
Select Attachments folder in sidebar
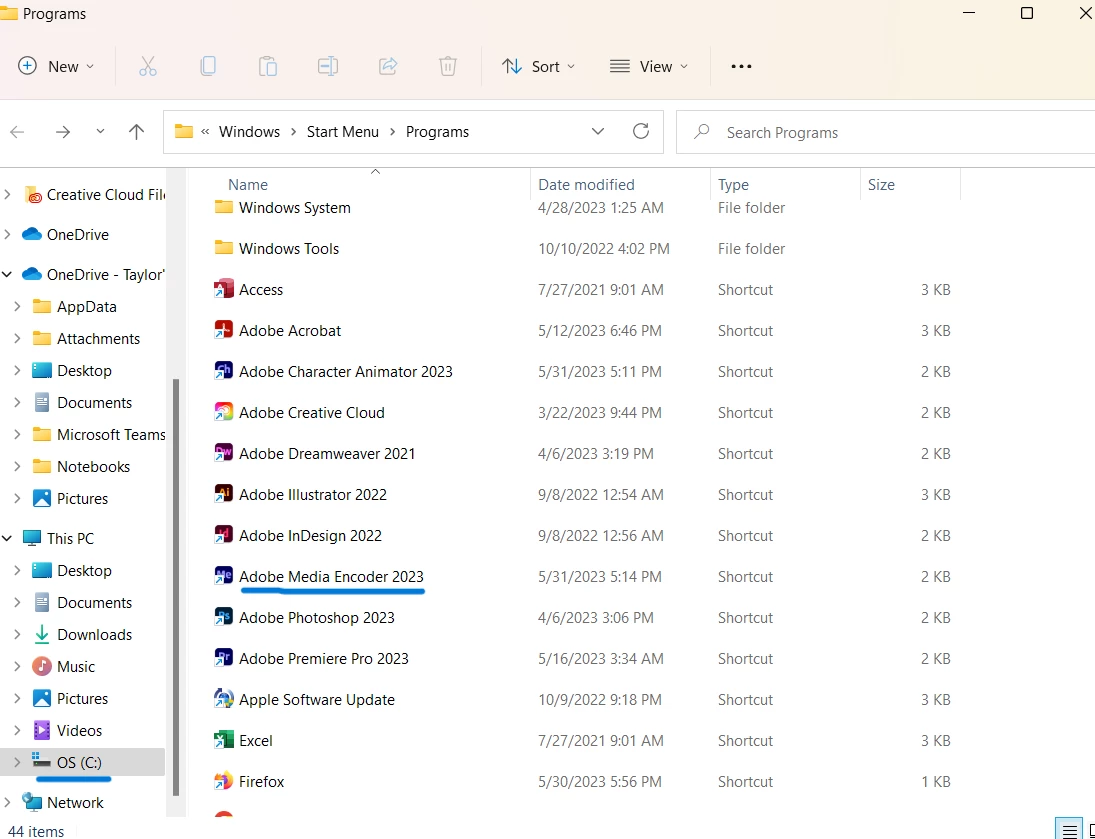coord(98,339)
